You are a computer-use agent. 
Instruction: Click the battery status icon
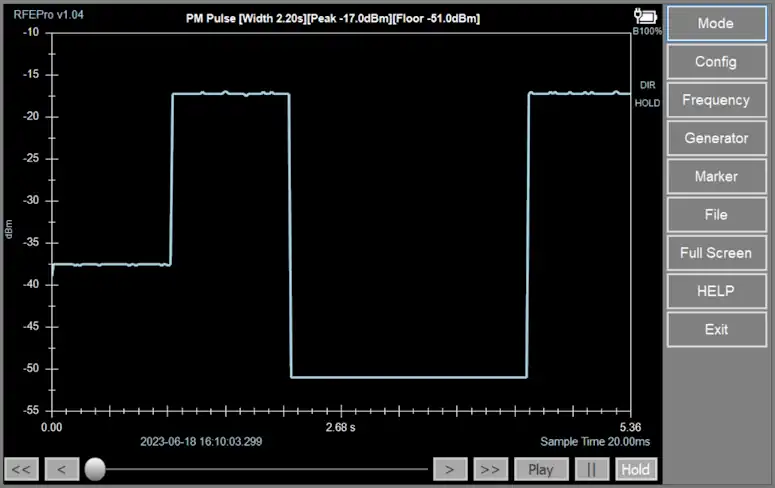click(643, 15)
